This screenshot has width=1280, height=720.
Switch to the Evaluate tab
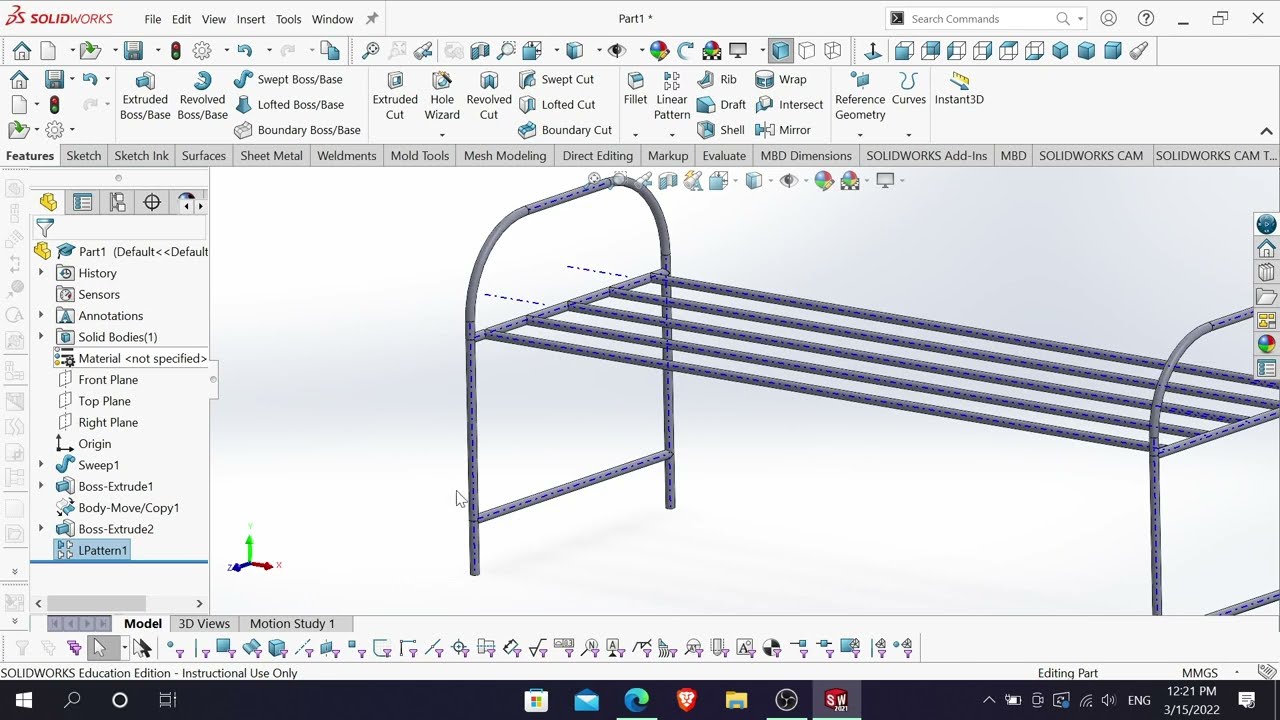(x=724, y=155)
